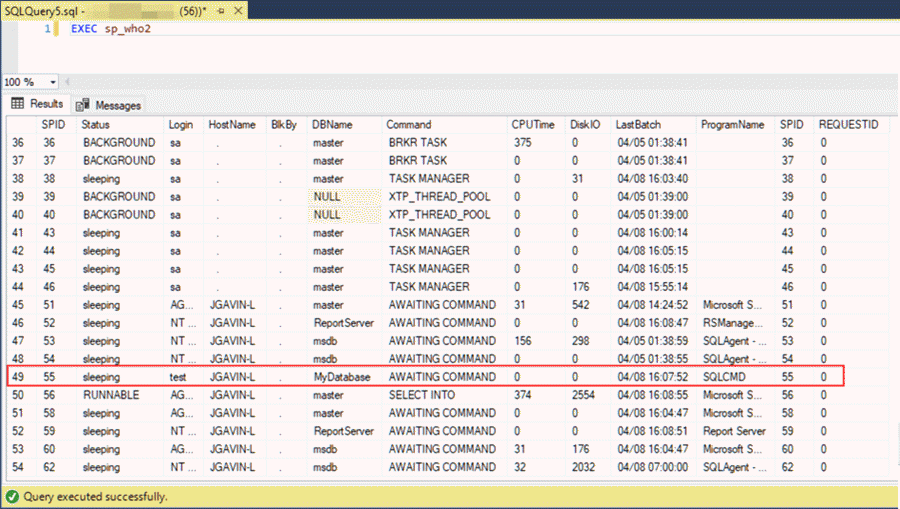The width and height of the screenshot is (900, 509).
Task: Pin the SQLQuery5.sql tab
Action: [221, 11]
